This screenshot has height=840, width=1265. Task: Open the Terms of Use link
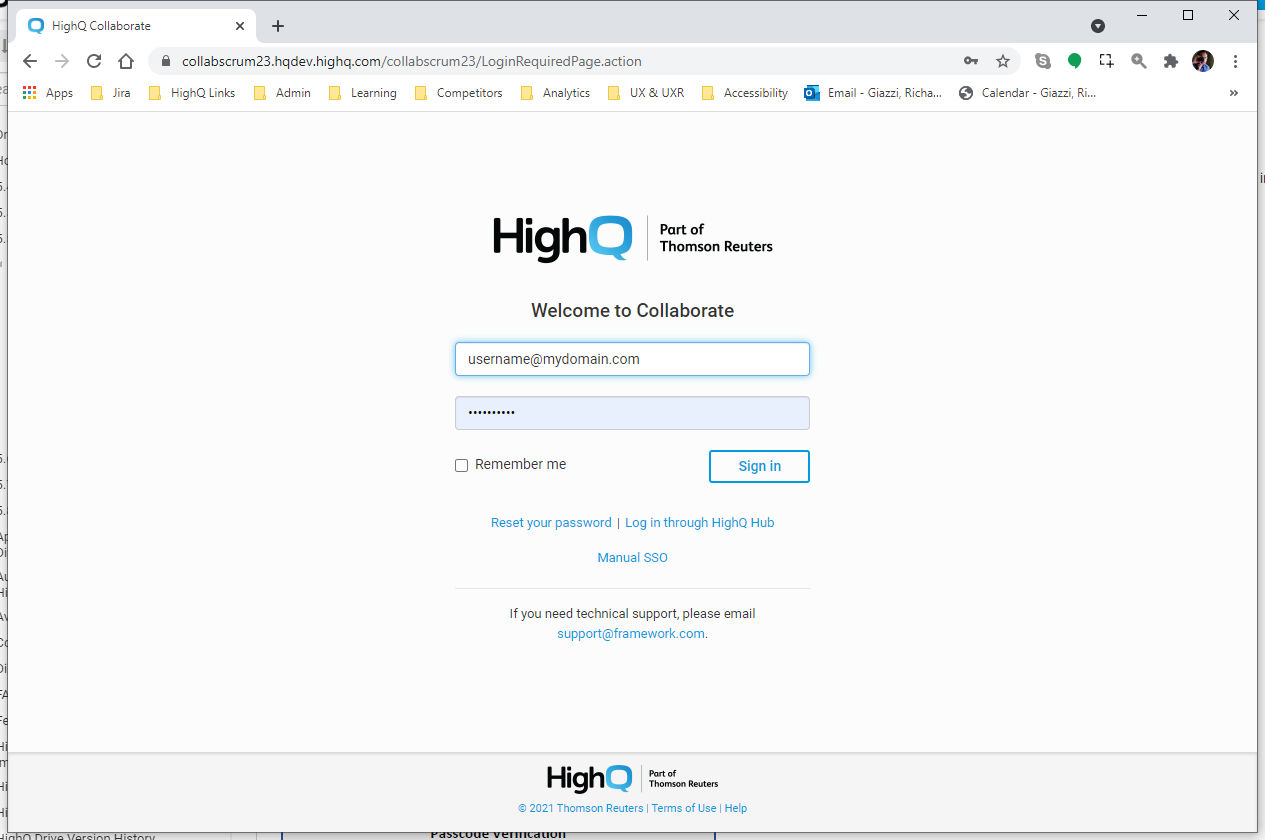(x=684, y=808)
